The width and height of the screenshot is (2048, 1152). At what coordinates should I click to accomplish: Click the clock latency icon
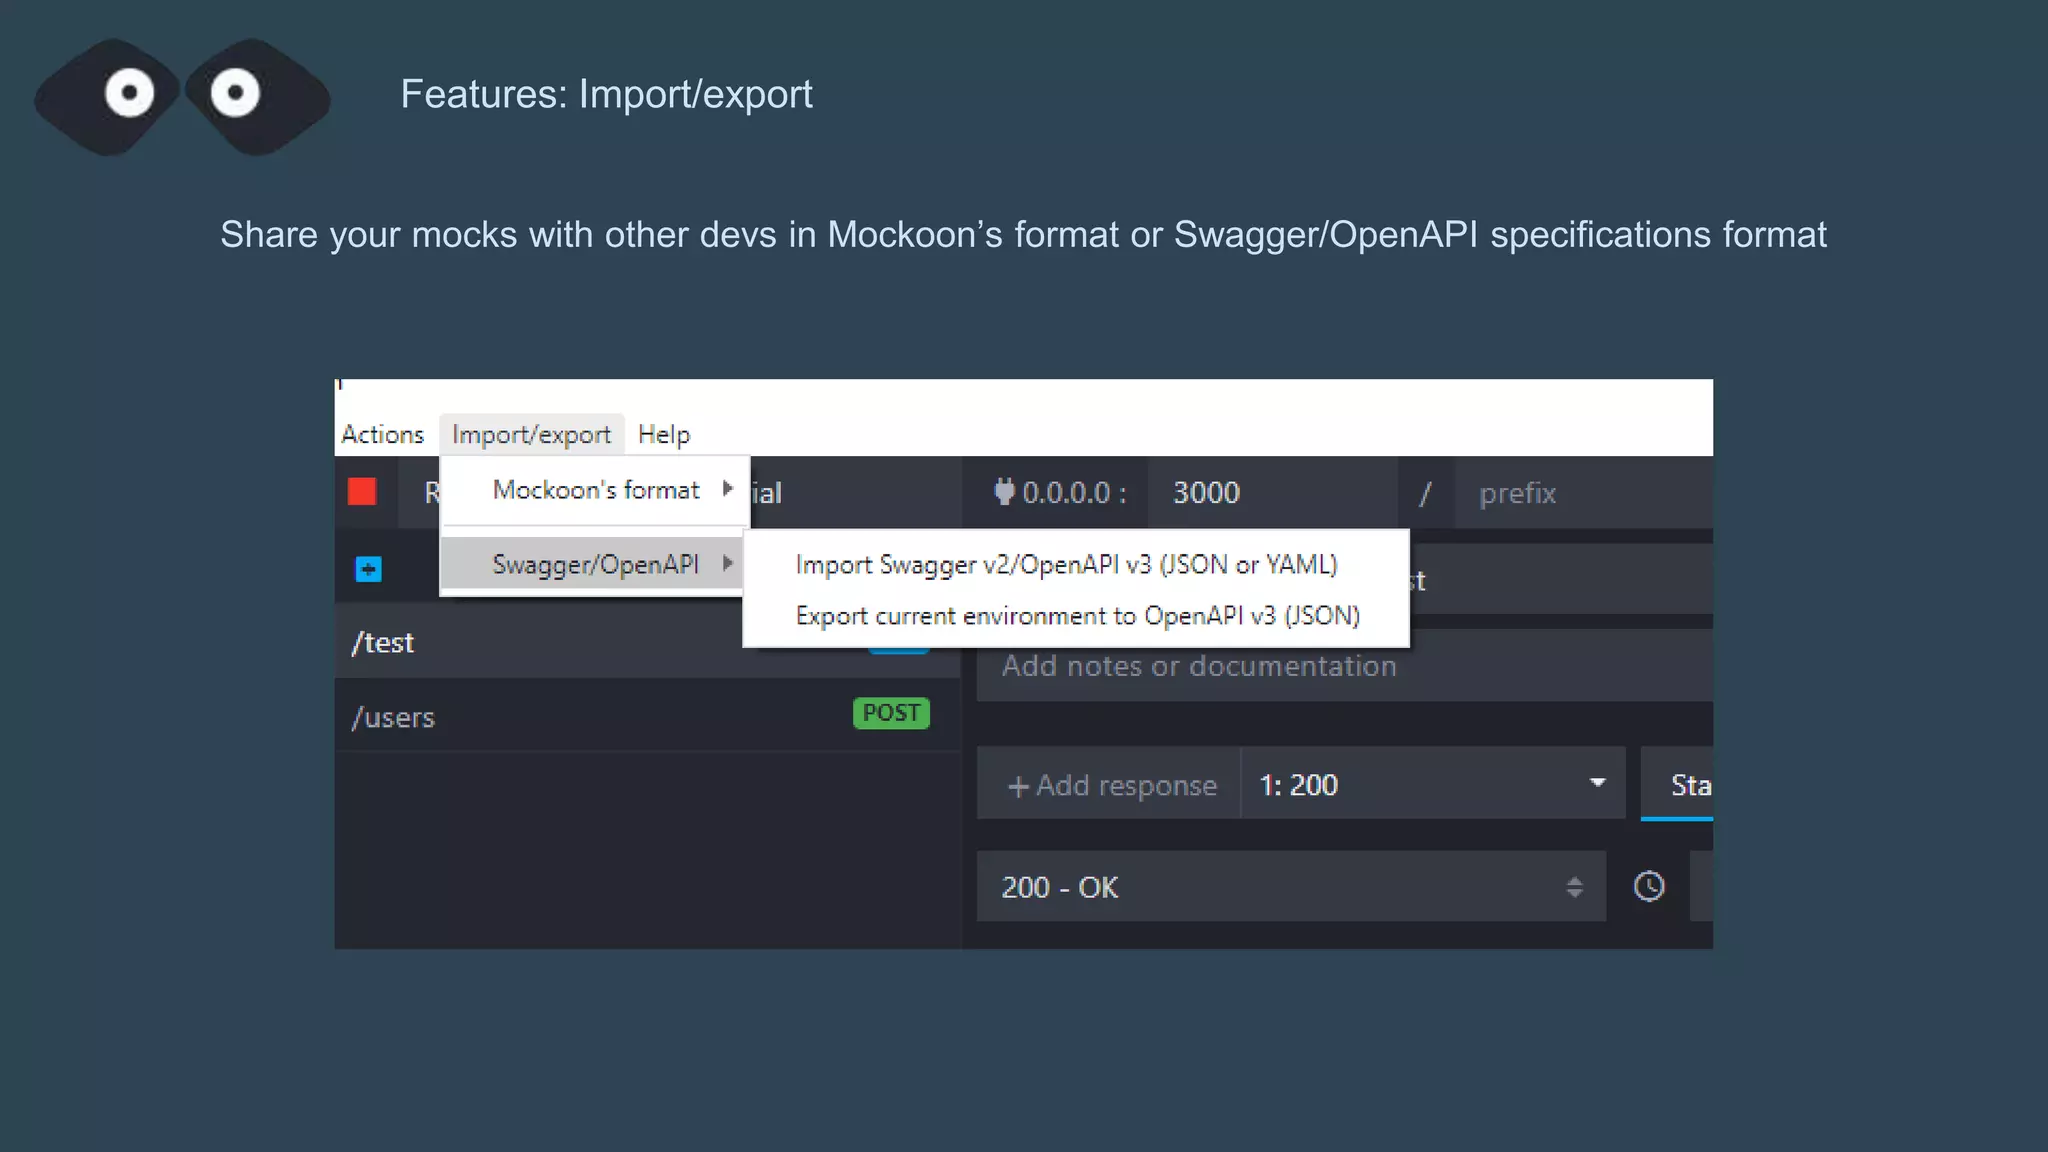[x=1648, y=887]
